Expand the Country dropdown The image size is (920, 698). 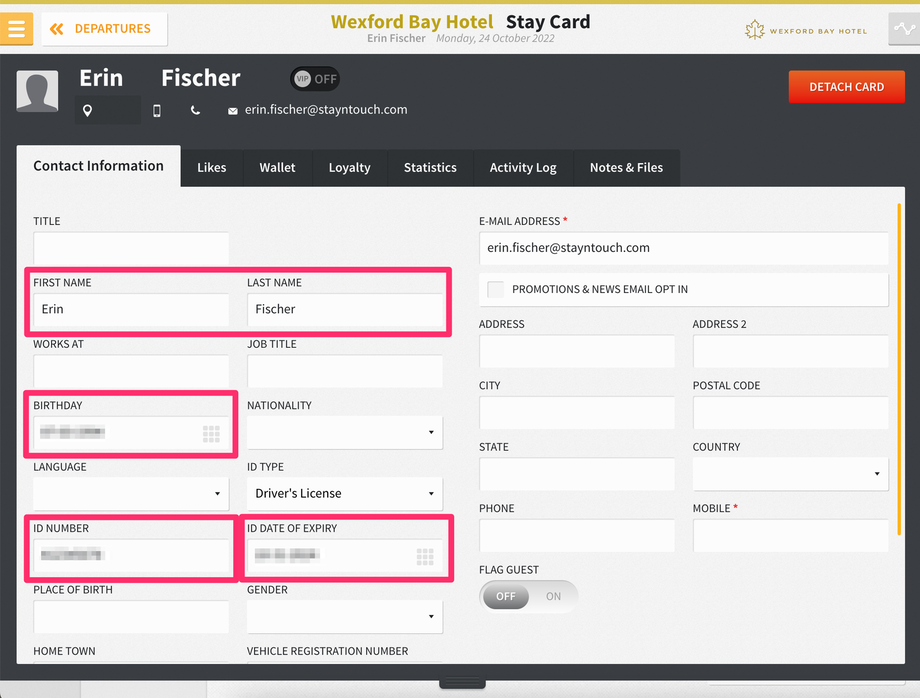[790, 474]
